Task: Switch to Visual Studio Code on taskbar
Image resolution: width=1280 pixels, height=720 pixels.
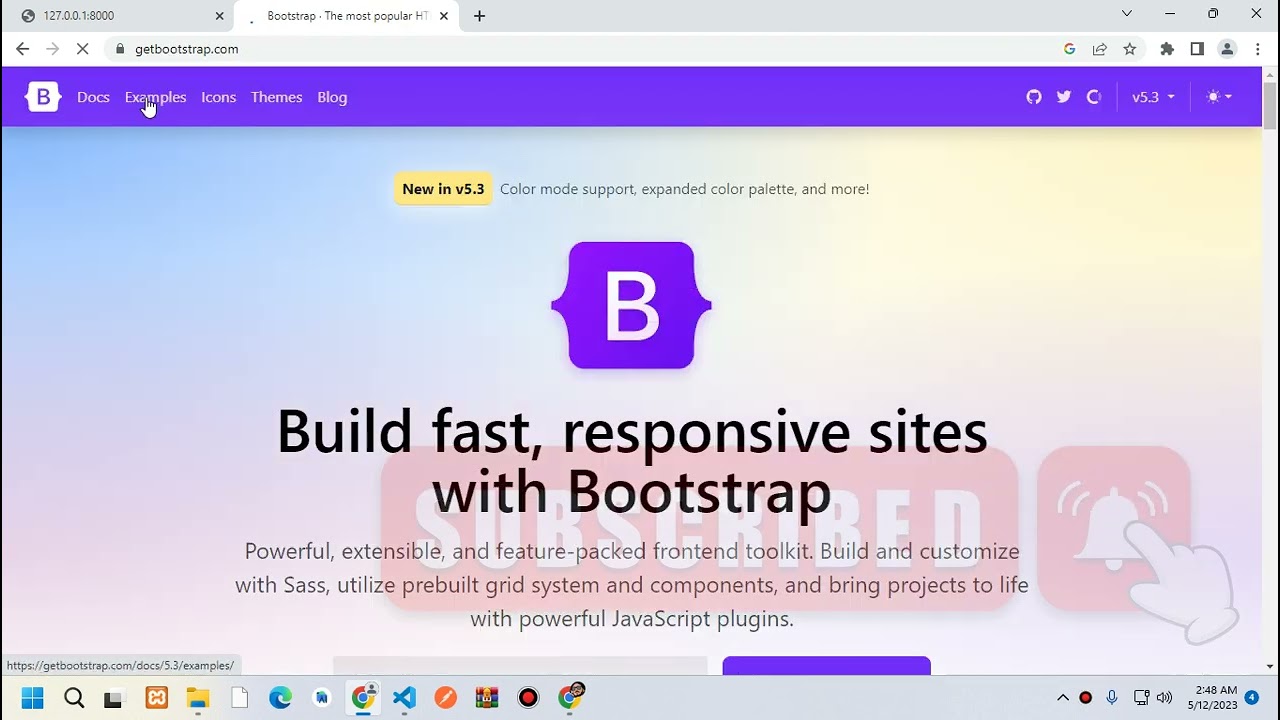Action: (404, 697)
